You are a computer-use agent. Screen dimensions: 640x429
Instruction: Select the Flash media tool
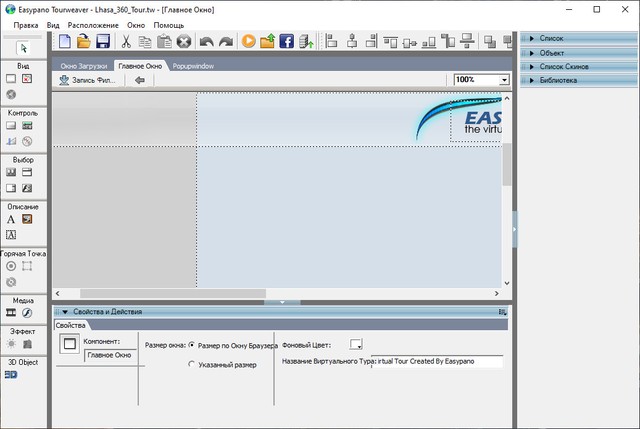pyautogui.click(x=27, y=313)
